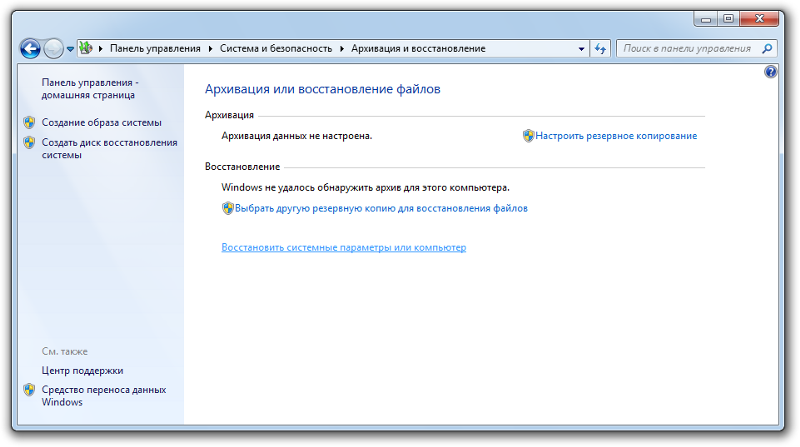The width and height of the screenshot is (800, 447).
Task: Click heading Архивация или восстановление файлов
Action: point(322,89)
